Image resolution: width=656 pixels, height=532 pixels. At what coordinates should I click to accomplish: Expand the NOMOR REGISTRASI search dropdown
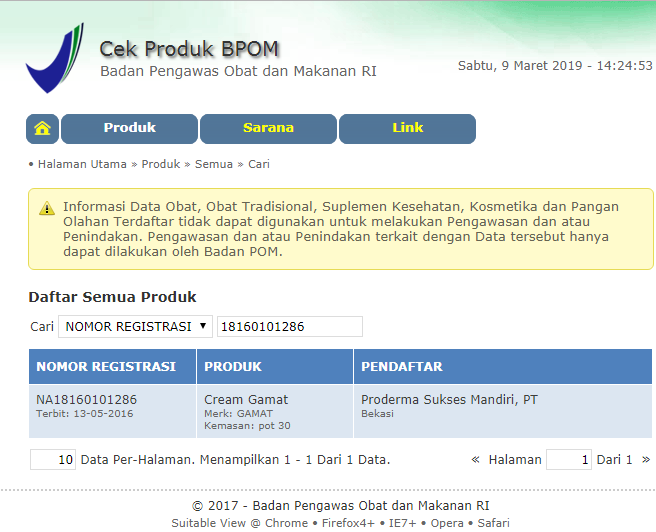[135, 326]
